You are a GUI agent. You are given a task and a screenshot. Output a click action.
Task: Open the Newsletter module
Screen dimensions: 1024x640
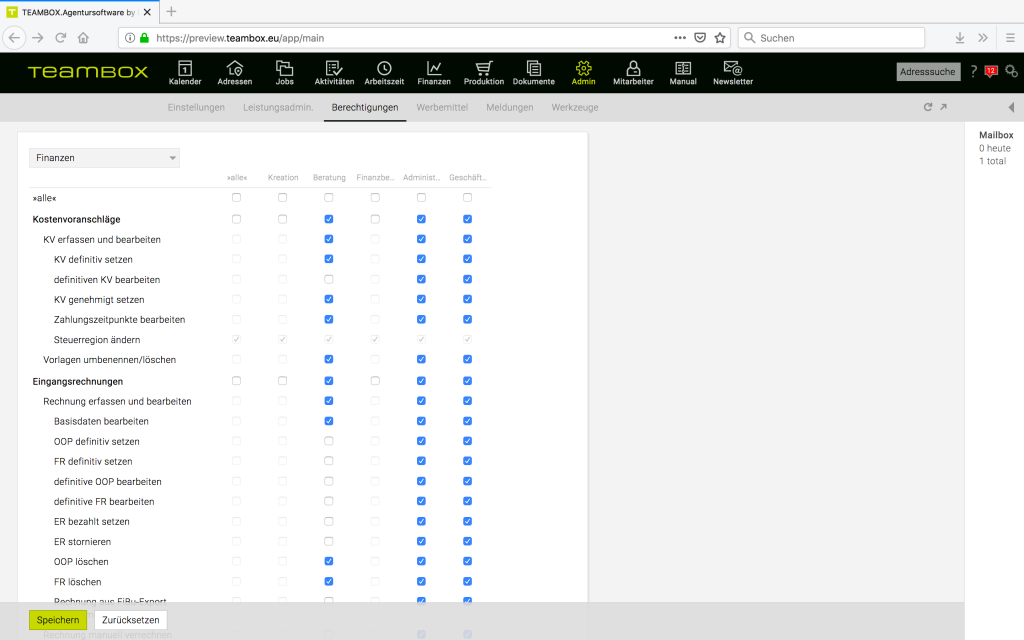pyautogui.click(x=733, y=72)
